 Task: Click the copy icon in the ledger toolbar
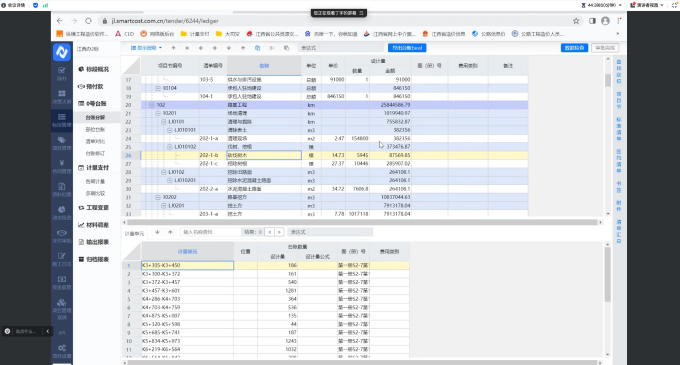[x=258, y=48]
